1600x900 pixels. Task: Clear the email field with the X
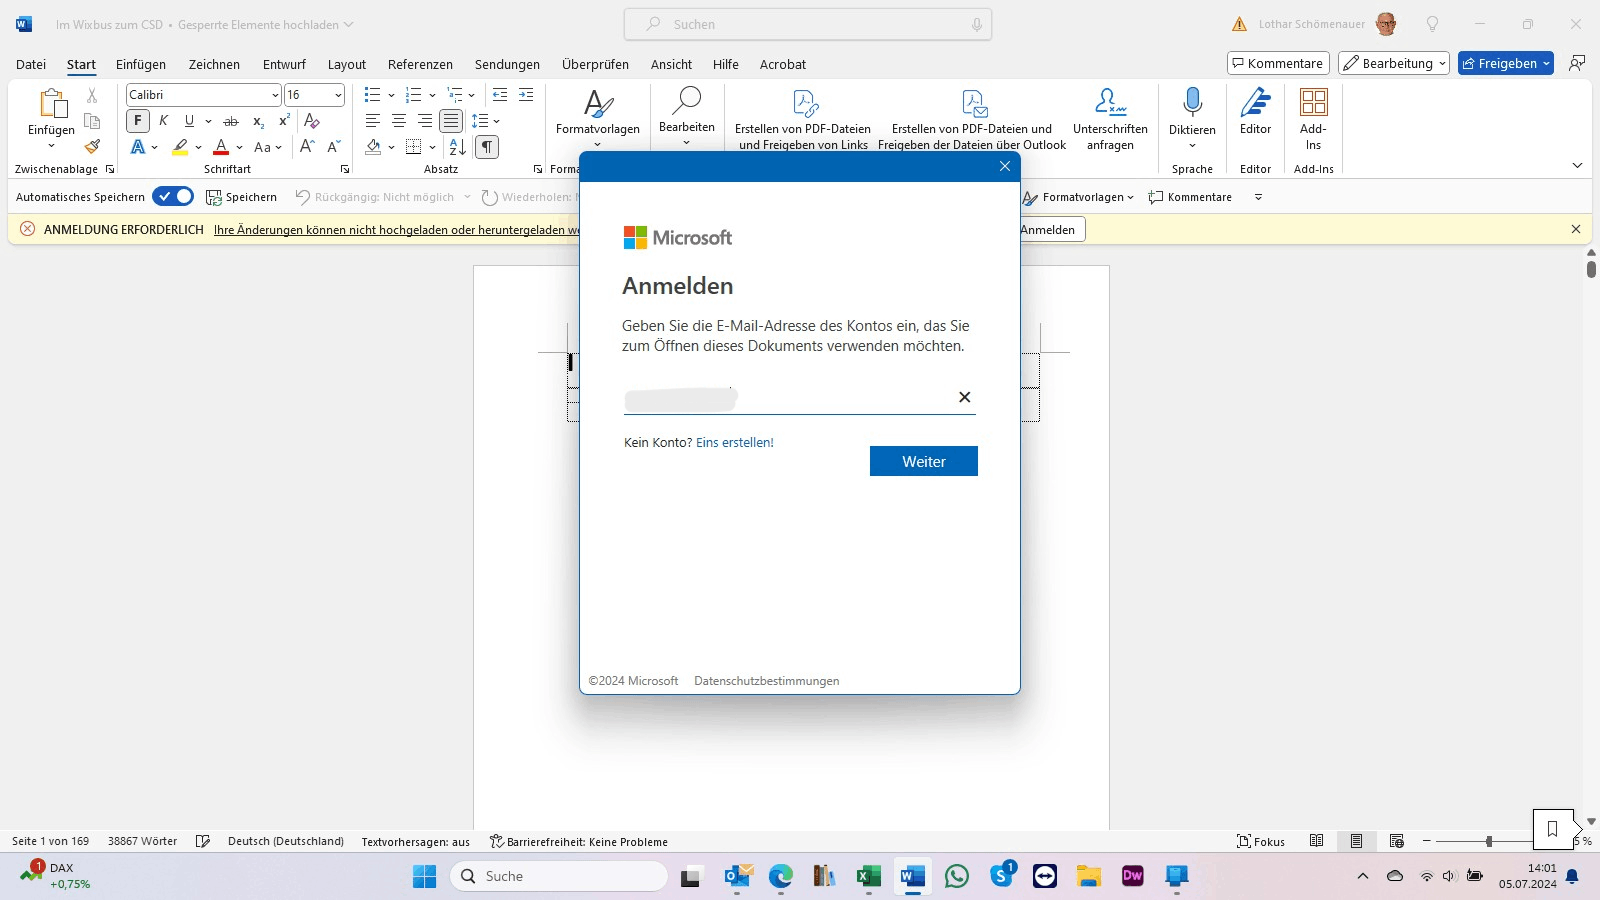(x=965, y=397)
